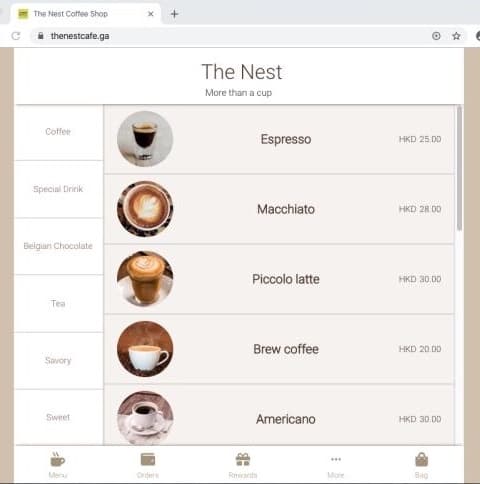Choose the Tea category
Image resolution: width=480 pixels, height=484 pixels.
point(59,304)
